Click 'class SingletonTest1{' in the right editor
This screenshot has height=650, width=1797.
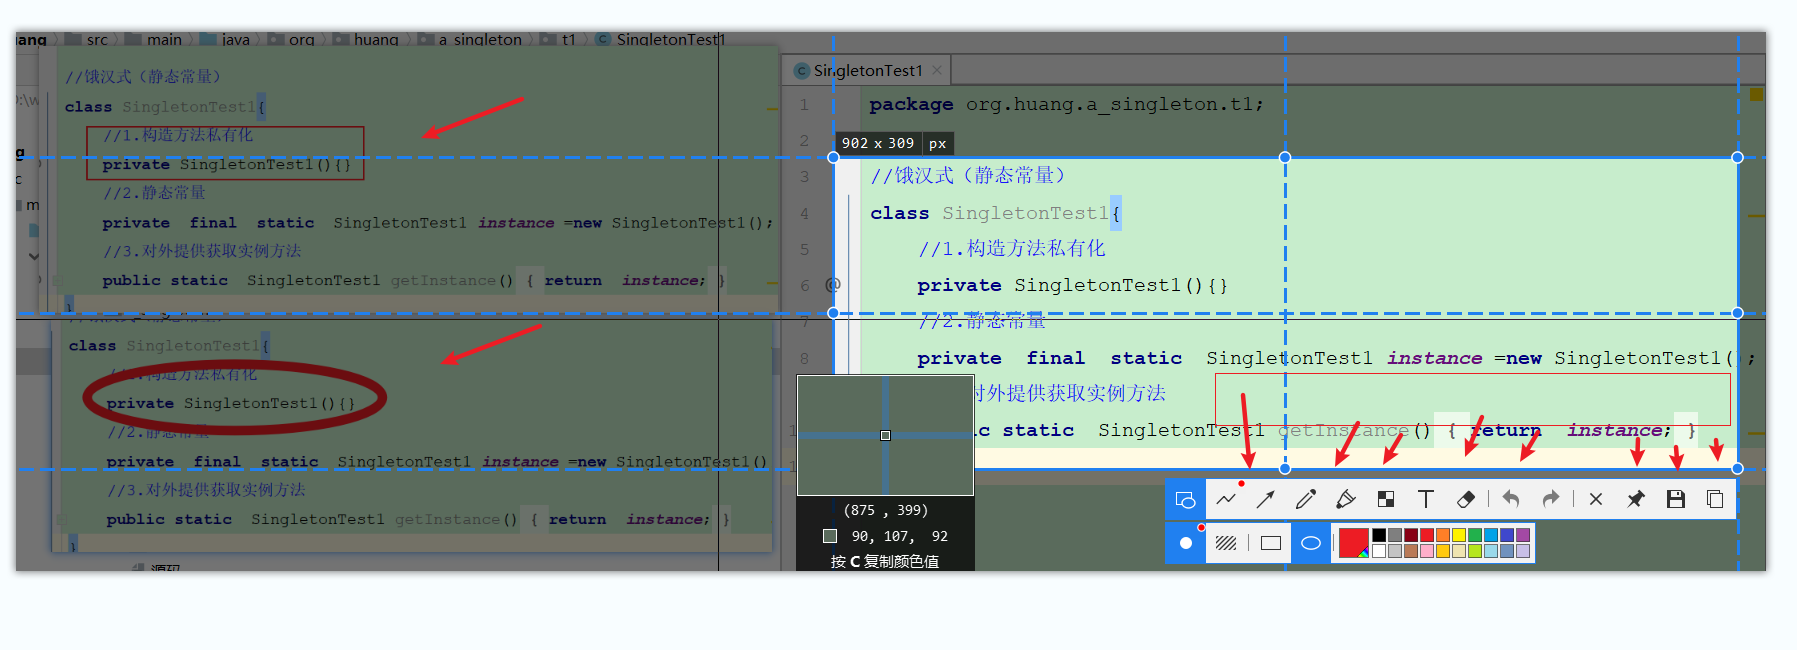pos(996,213)
